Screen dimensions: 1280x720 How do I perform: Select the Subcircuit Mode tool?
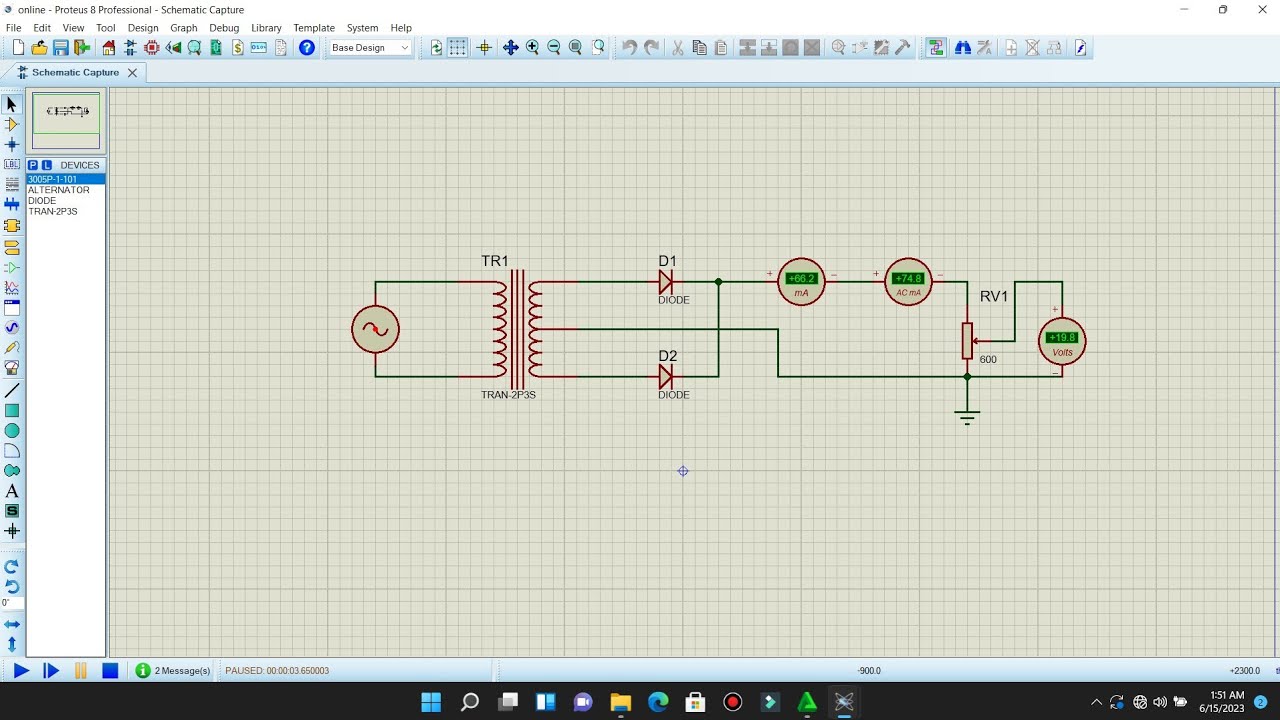tap(12, 225)
